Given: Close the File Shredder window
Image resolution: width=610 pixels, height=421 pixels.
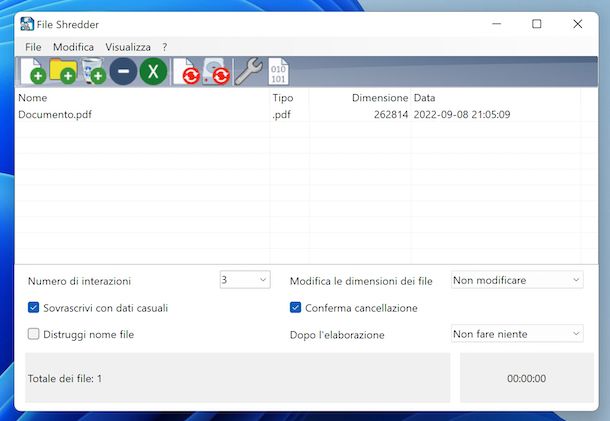Looking at the screenshot, I should [x=578, y=24].
